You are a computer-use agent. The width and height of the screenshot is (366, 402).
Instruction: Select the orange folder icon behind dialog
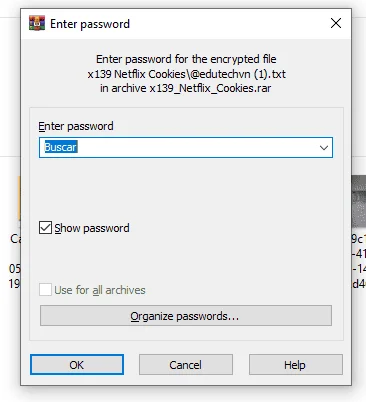coord(19,200)
